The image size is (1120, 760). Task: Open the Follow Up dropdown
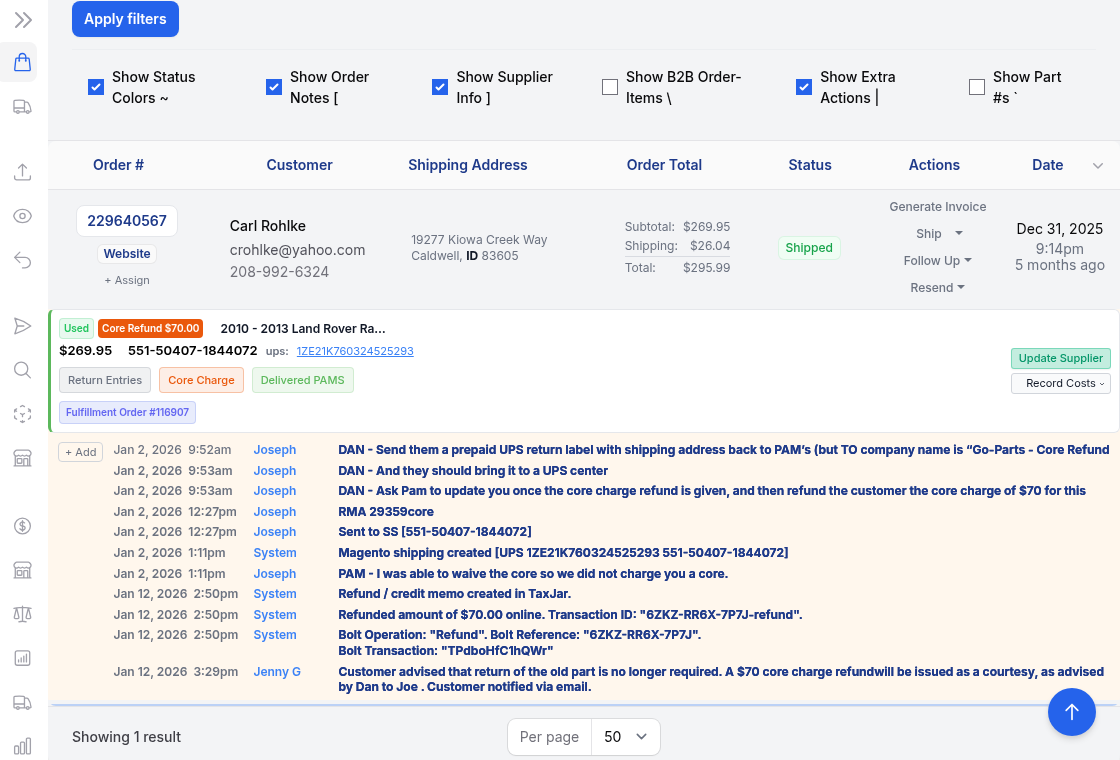point(937,261)
